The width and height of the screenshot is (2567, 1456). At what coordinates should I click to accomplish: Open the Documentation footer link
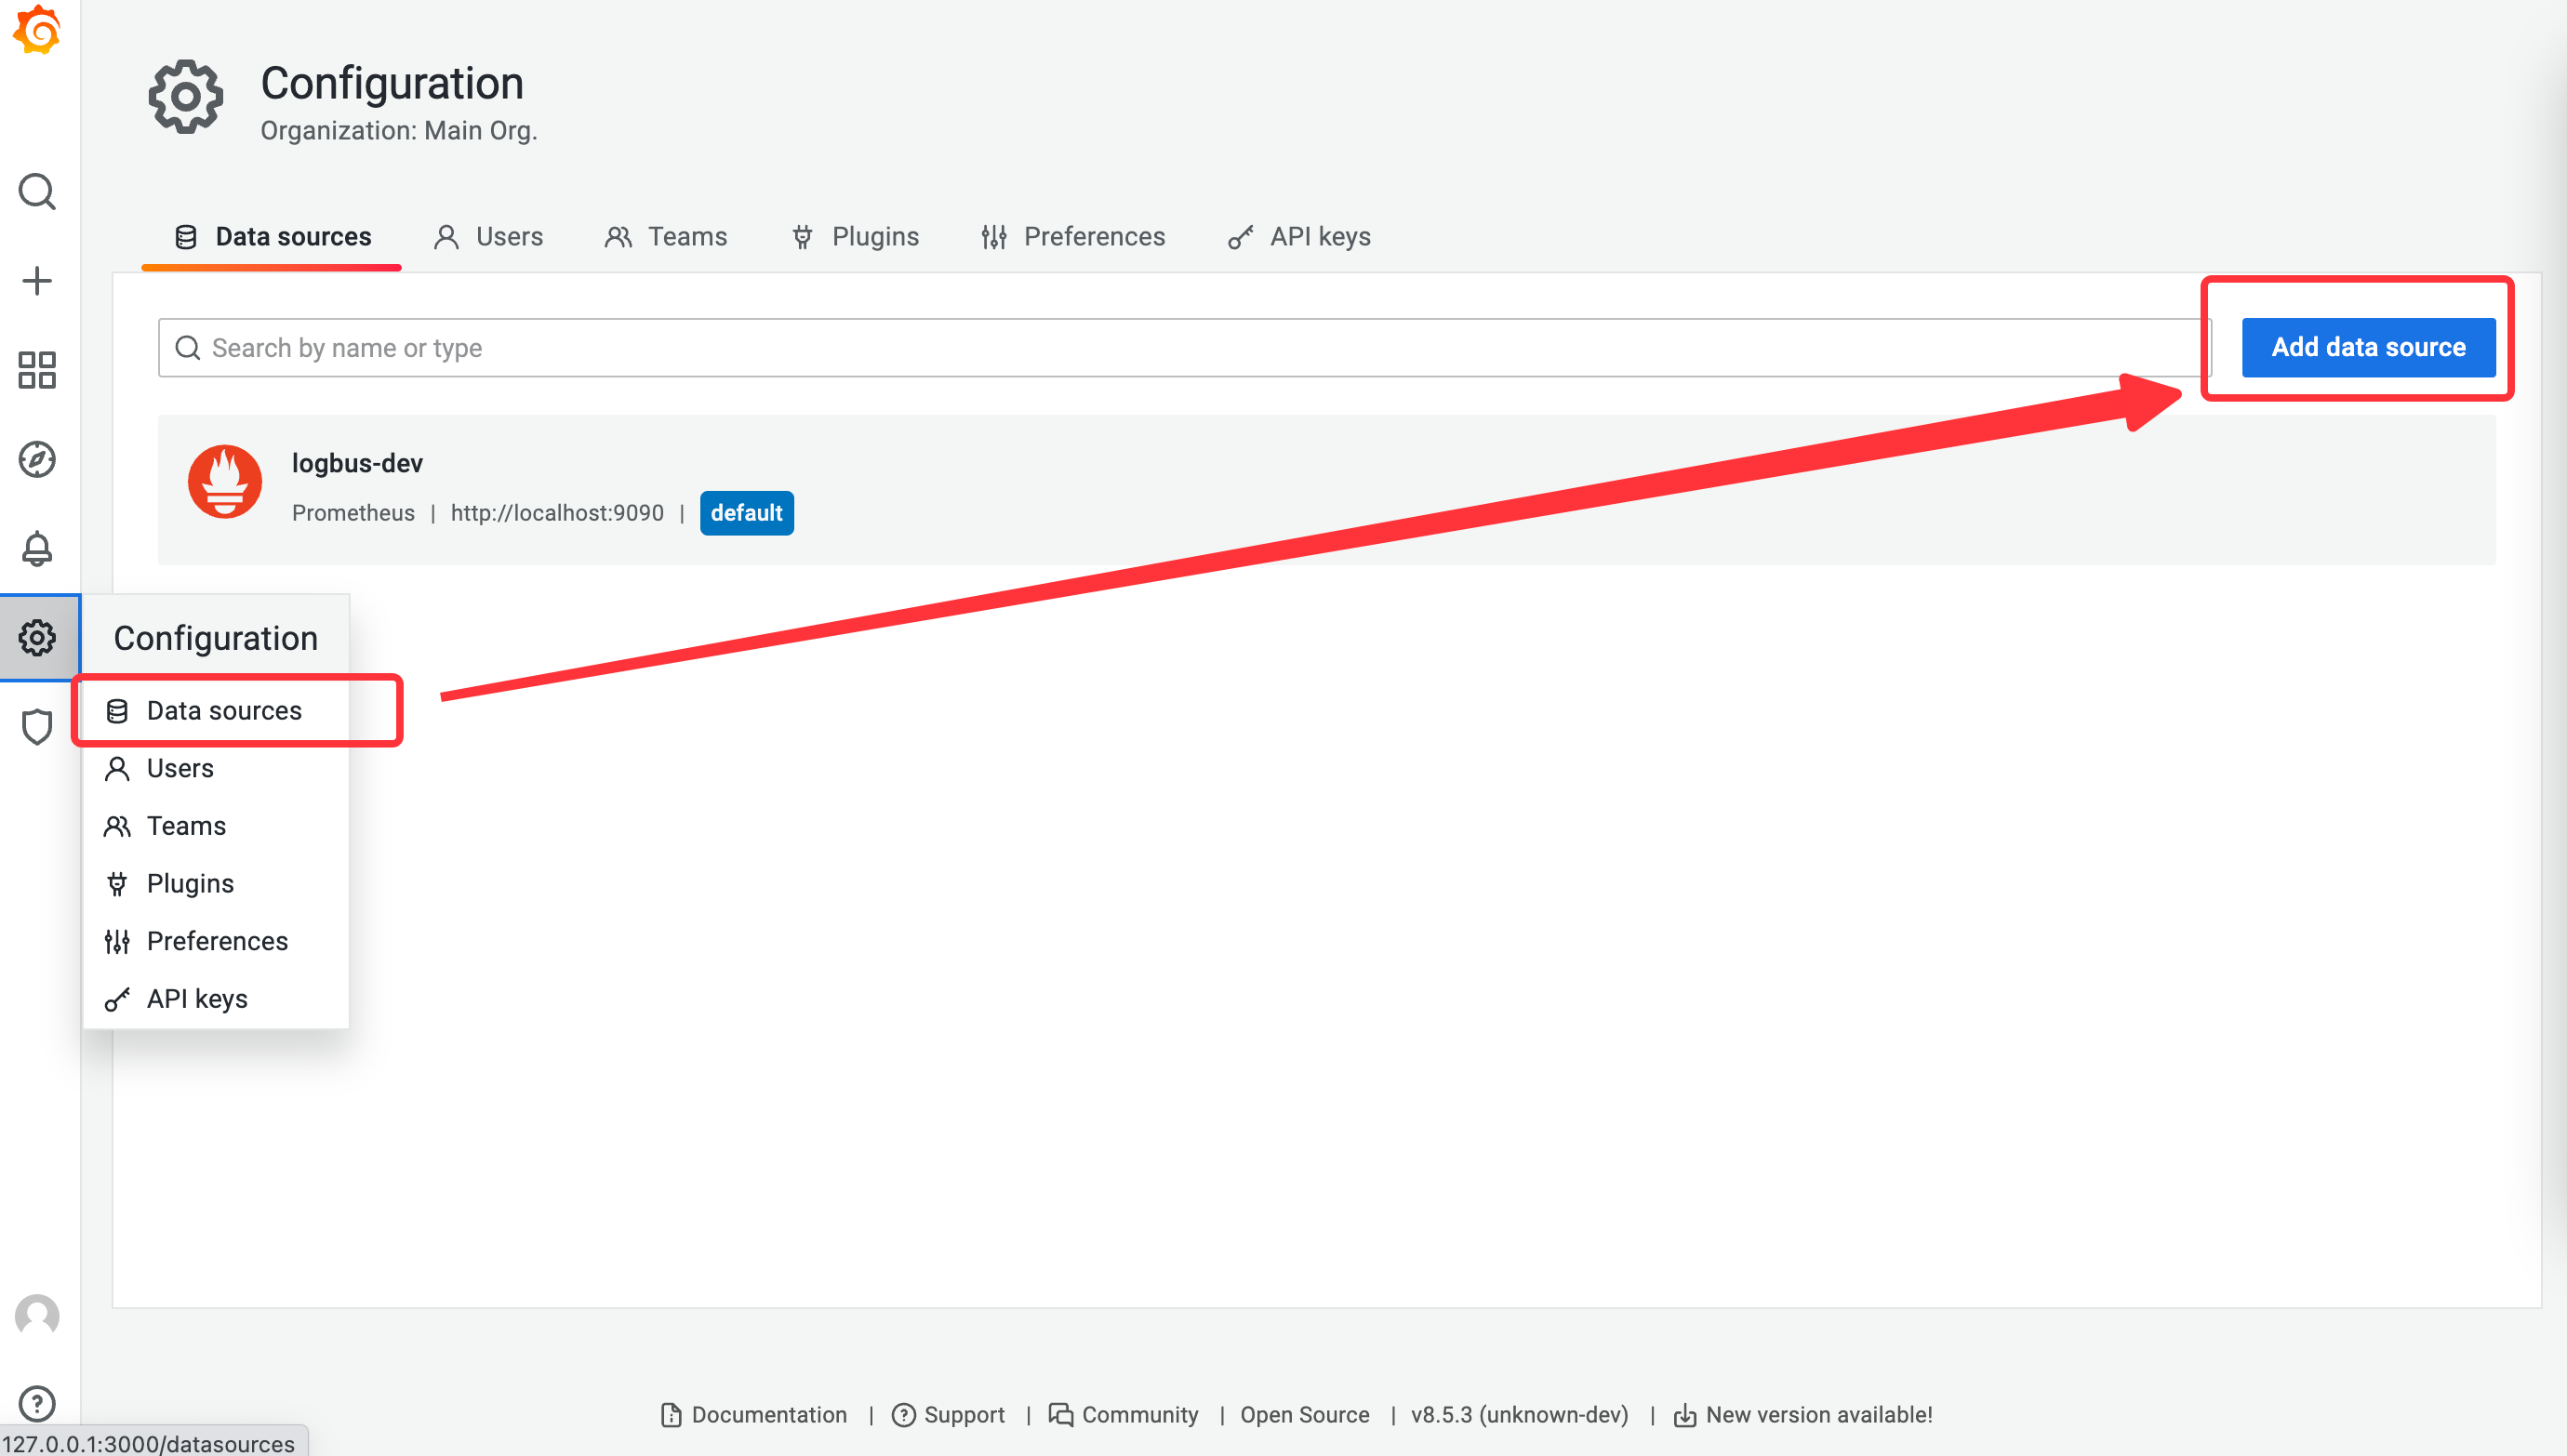(x=754, y=1415)
